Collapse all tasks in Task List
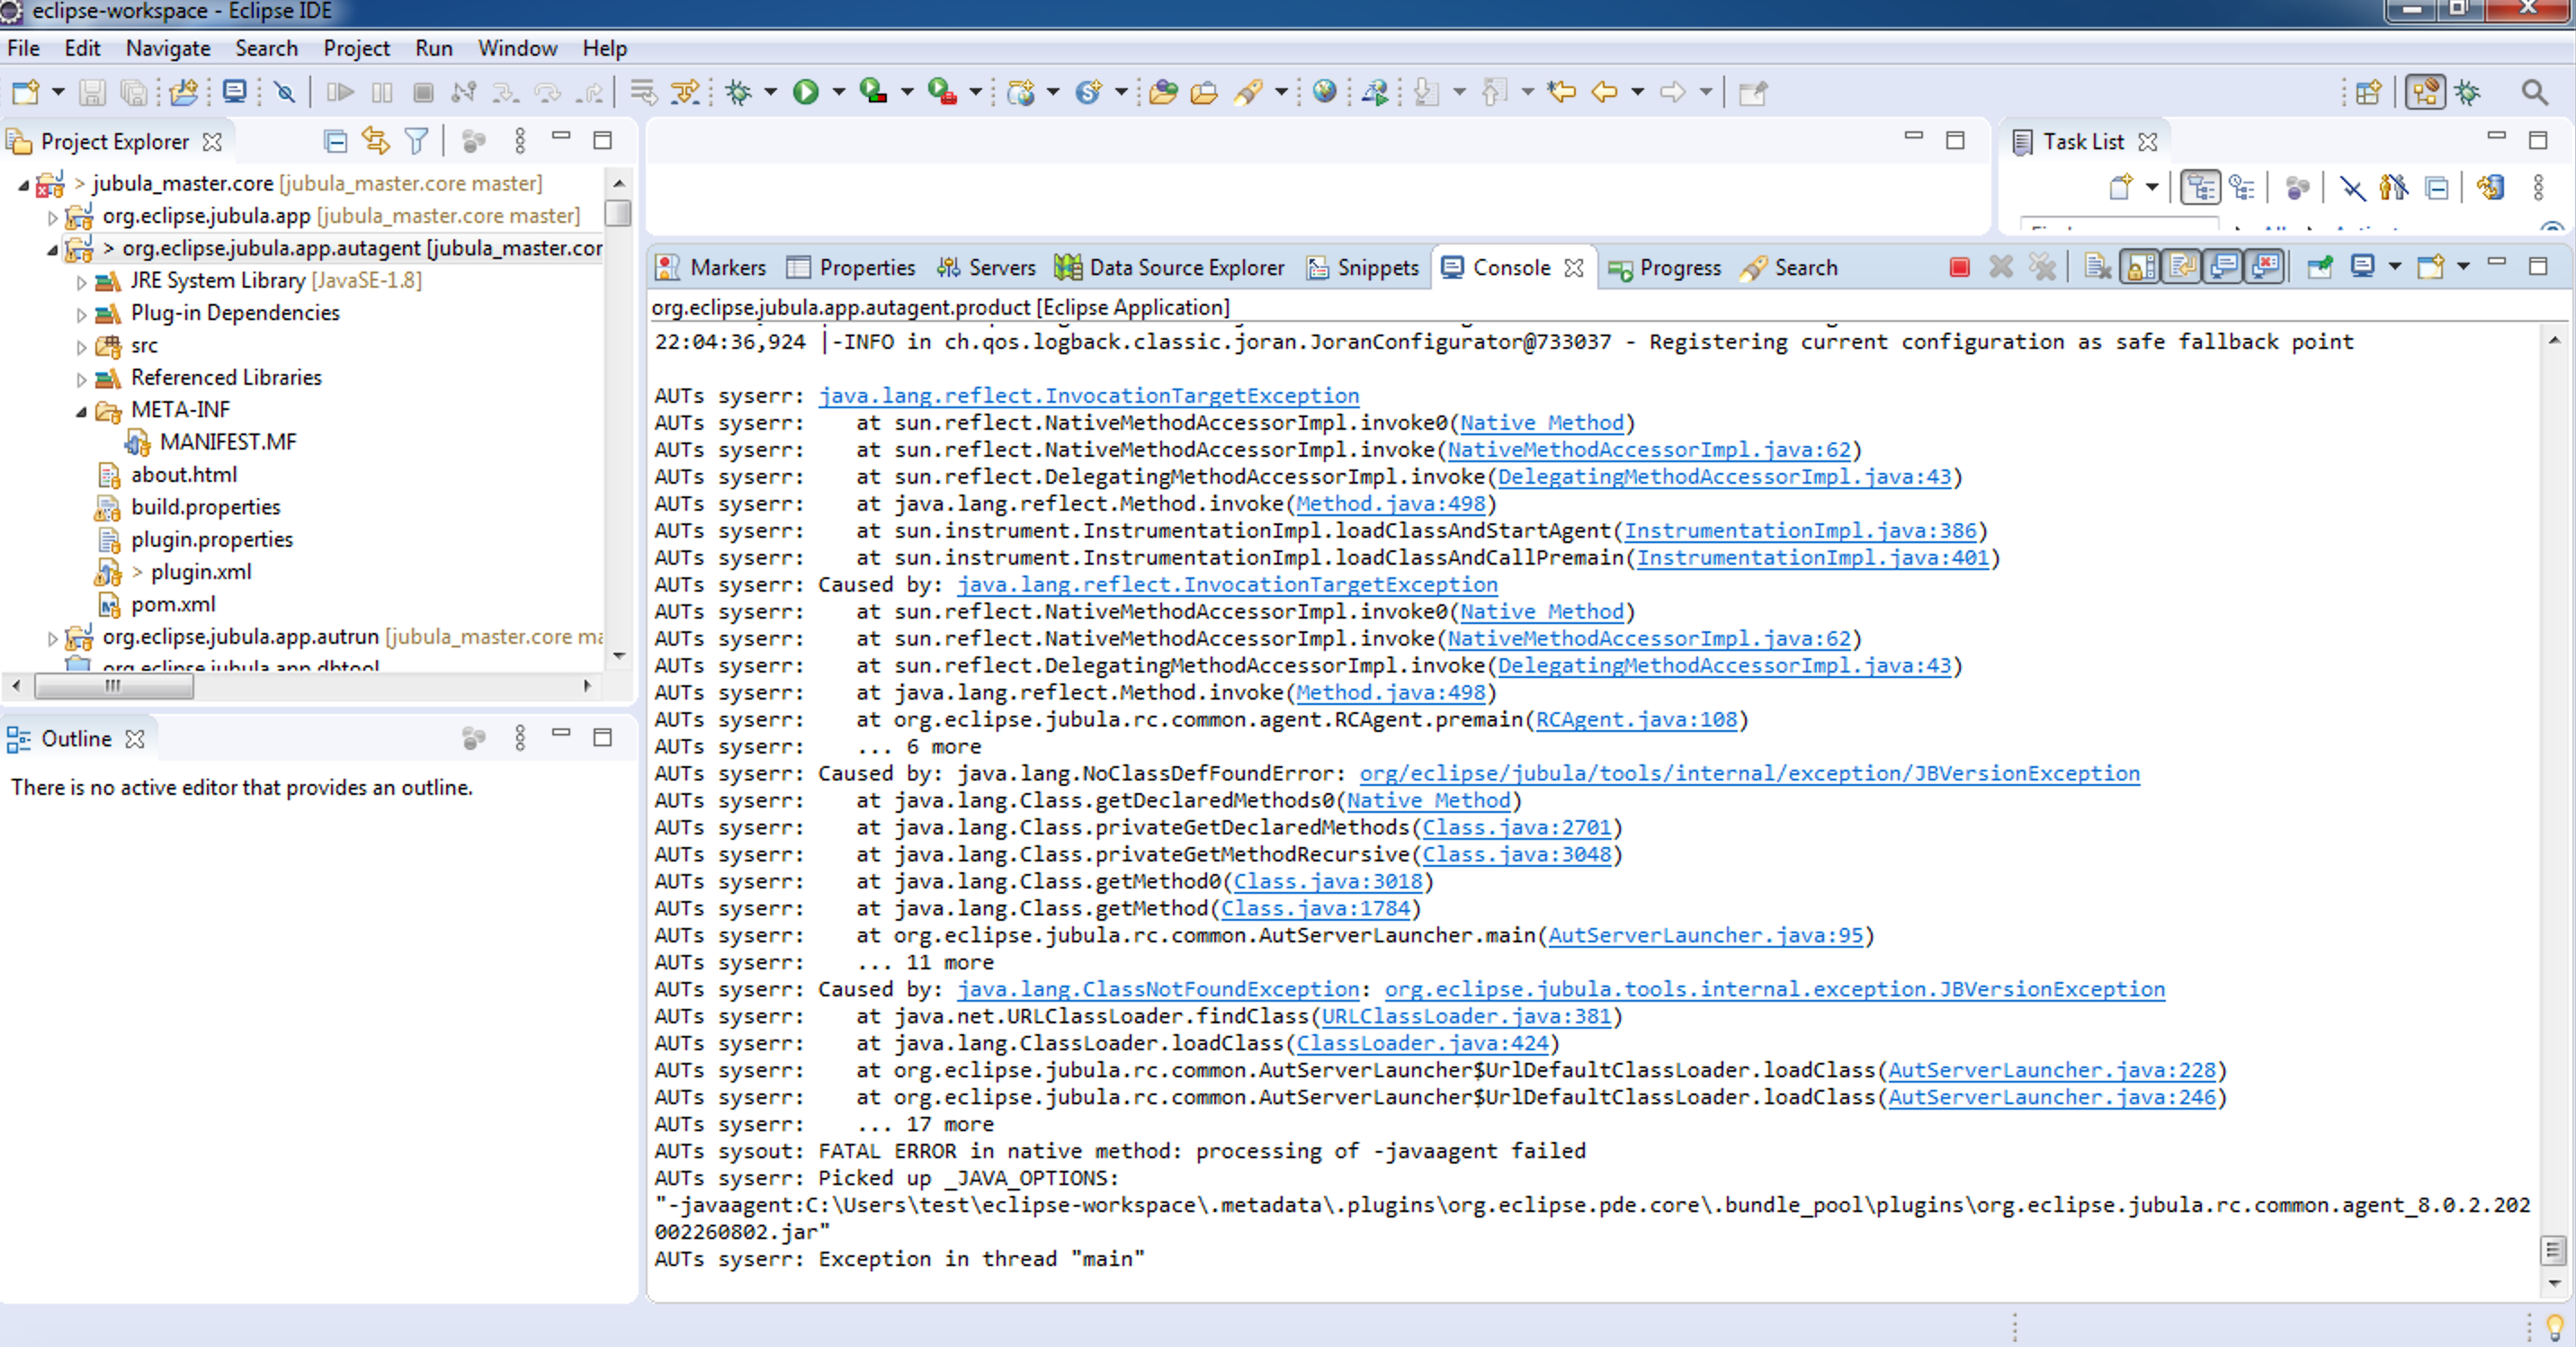 tap(2438, 188)
